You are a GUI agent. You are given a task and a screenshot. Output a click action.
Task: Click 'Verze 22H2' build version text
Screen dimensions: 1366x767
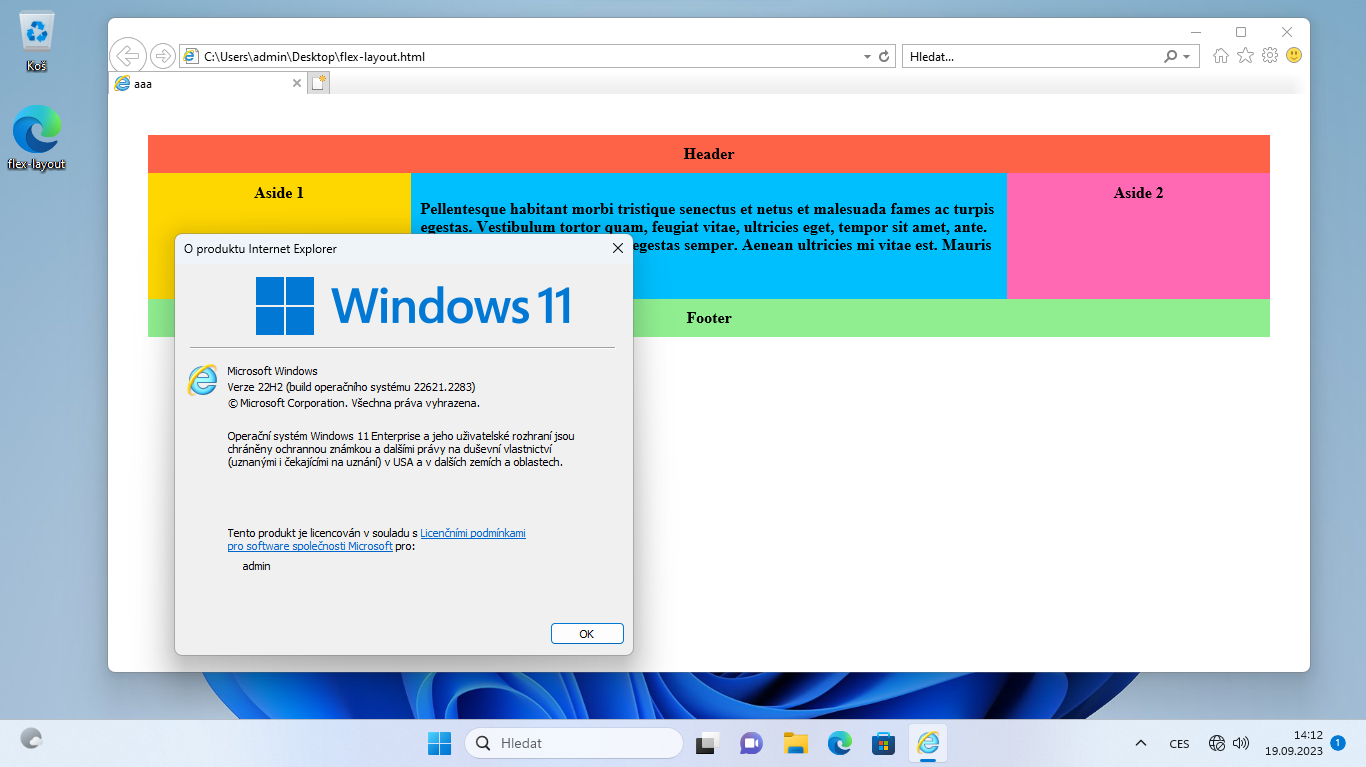(351, 387)
